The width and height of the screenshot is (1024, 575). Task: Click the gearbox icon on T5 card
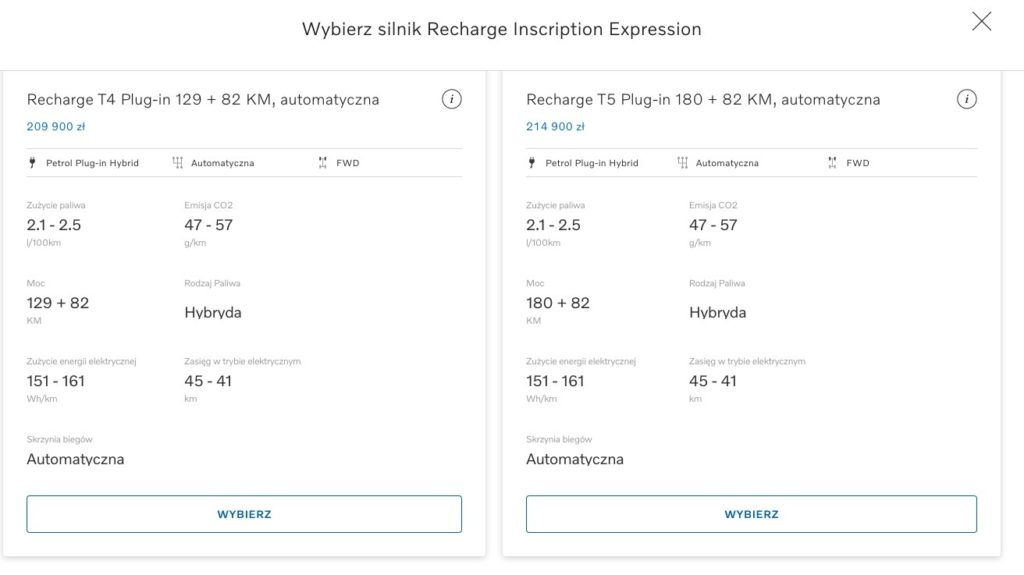click(x=682, y=163)
